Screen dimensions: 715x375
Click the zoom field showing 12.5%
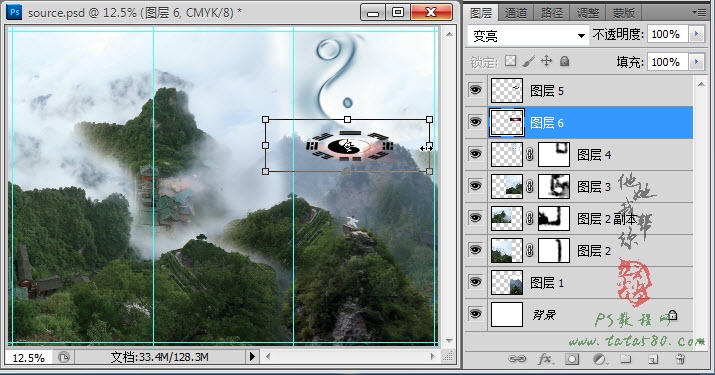28,357
